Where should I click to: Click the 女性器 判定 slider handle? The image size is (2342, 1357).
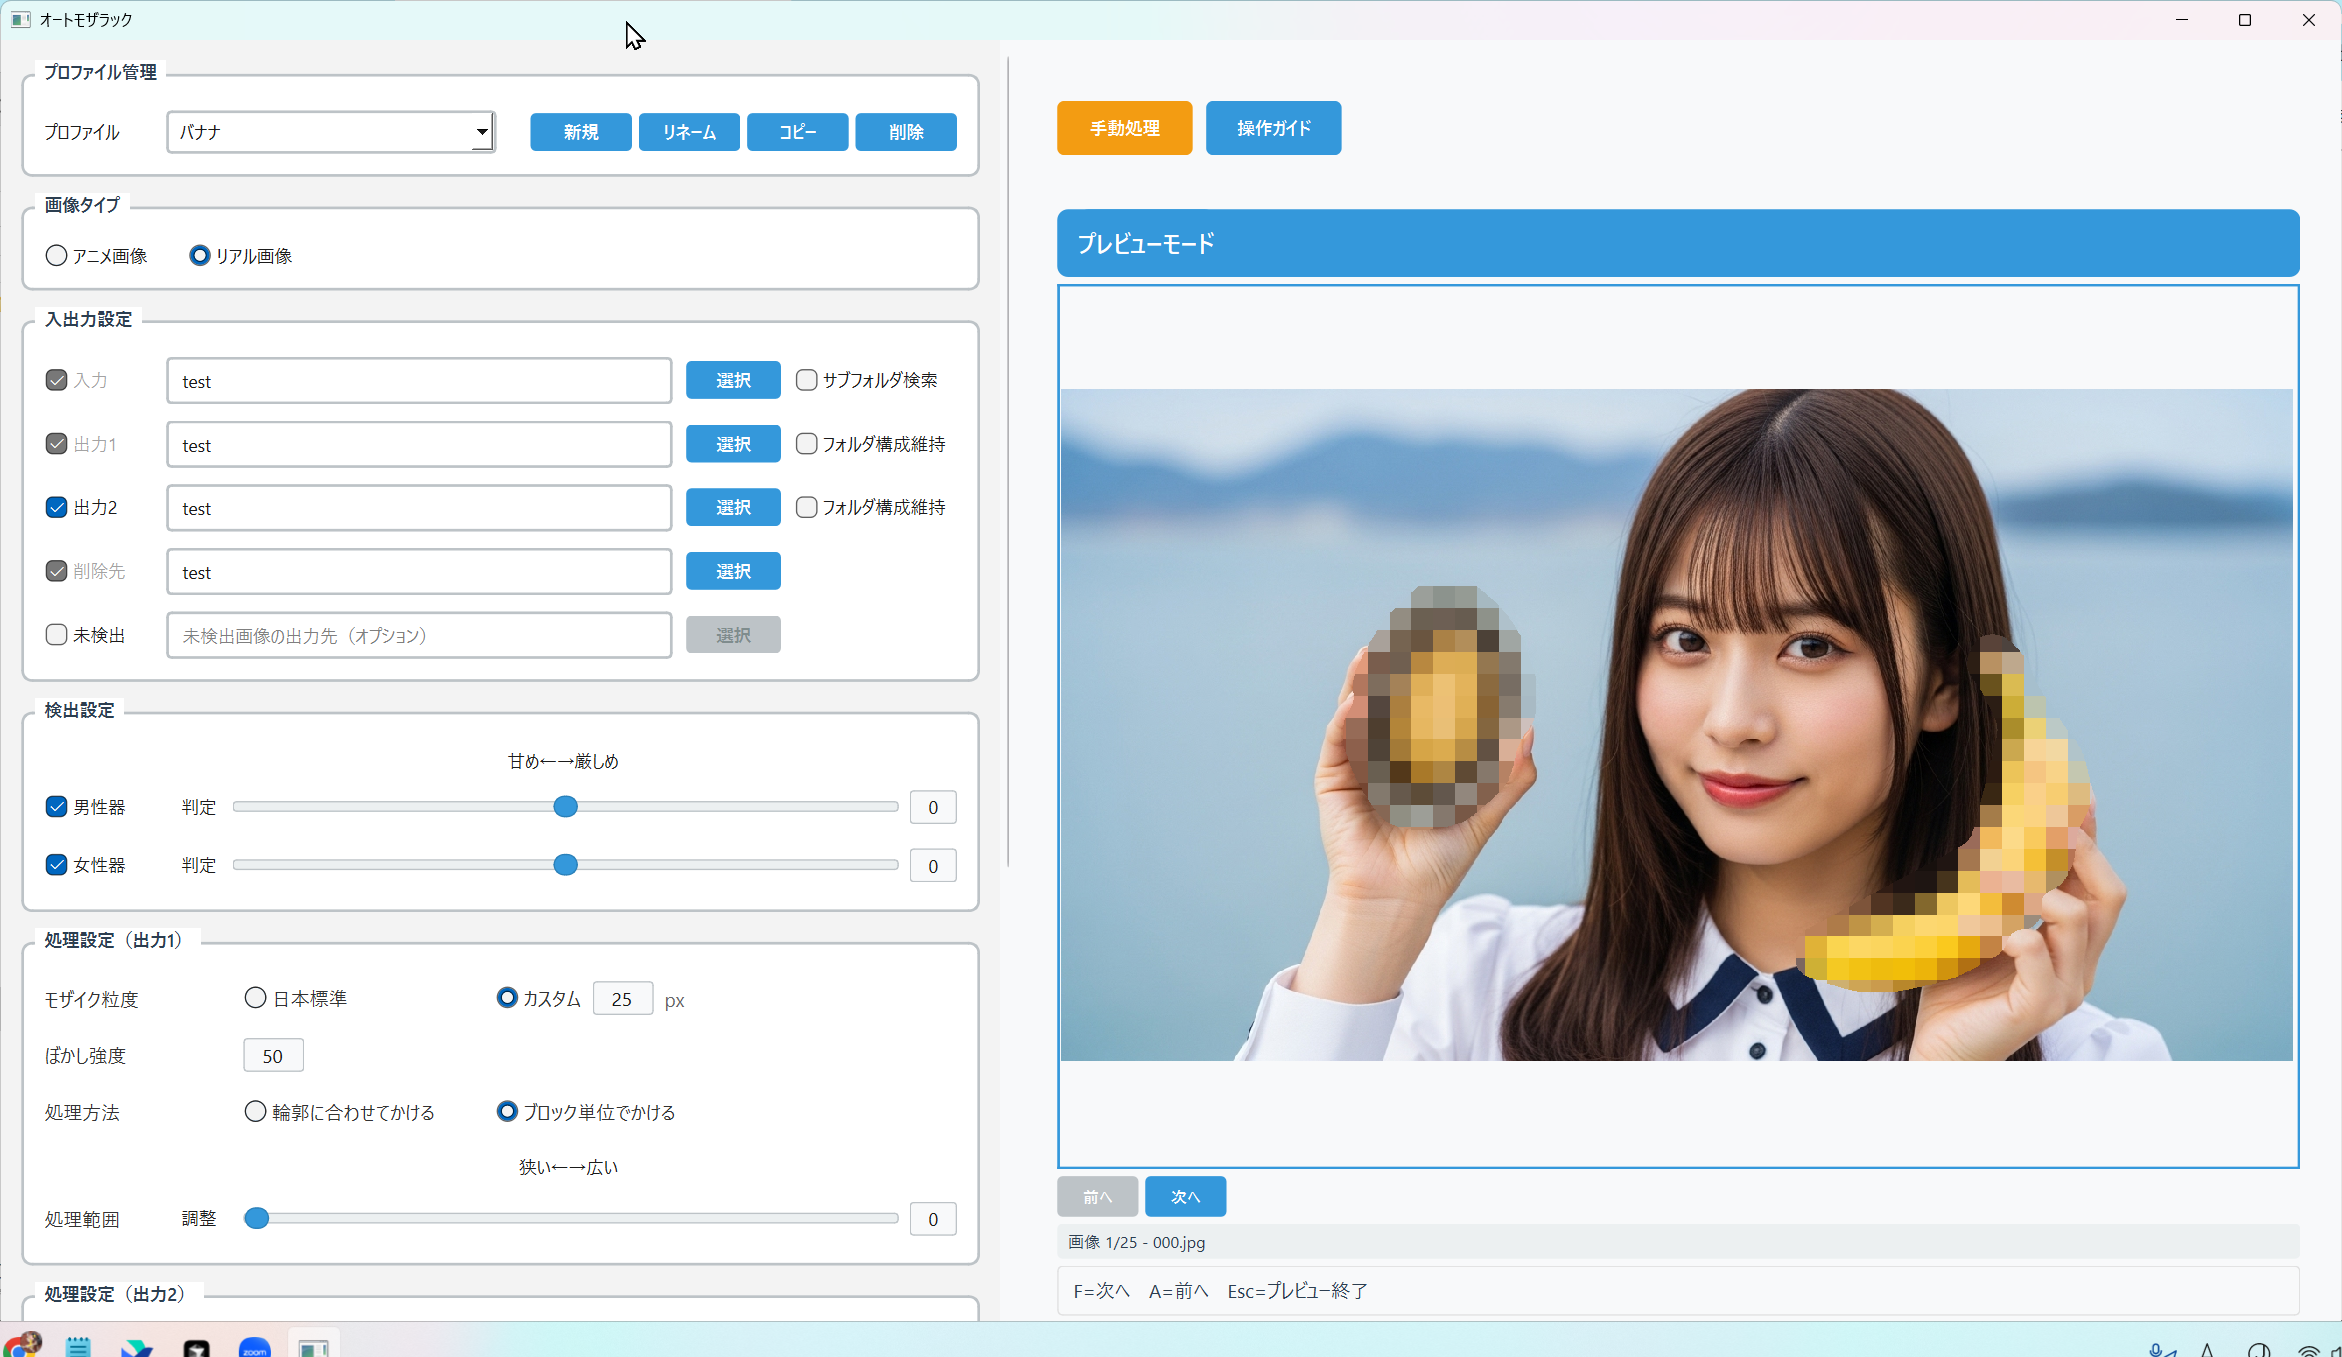tap(566, 865)
